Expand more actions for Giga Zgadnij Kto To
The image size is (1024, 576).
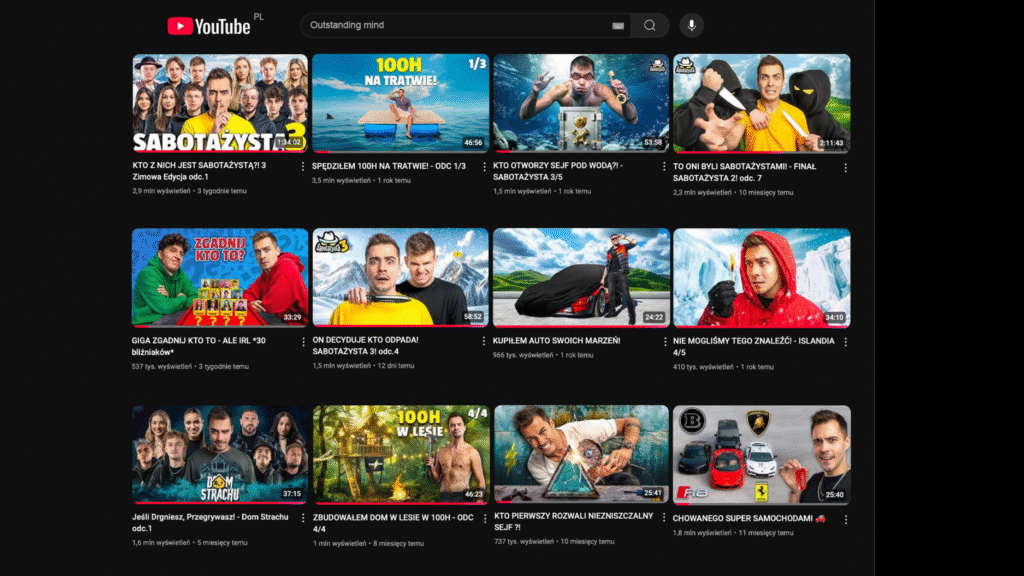pyautogui.click(x=303, y=342)
